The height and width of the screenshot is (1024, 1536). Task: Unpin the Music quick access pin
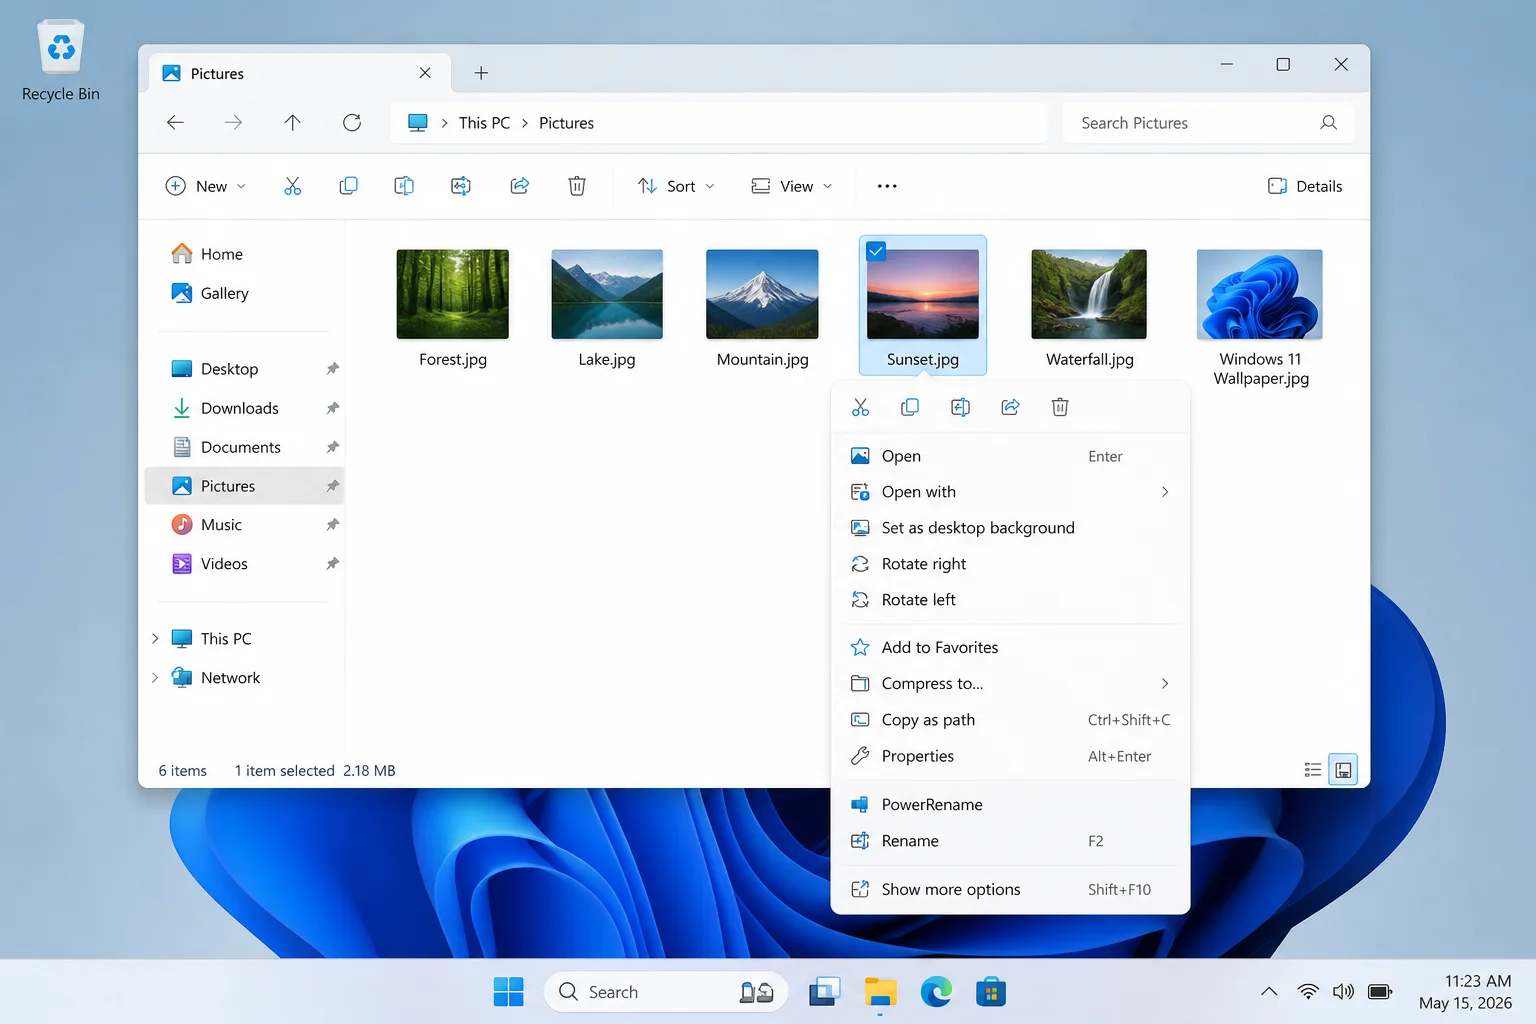coord(332,525)
